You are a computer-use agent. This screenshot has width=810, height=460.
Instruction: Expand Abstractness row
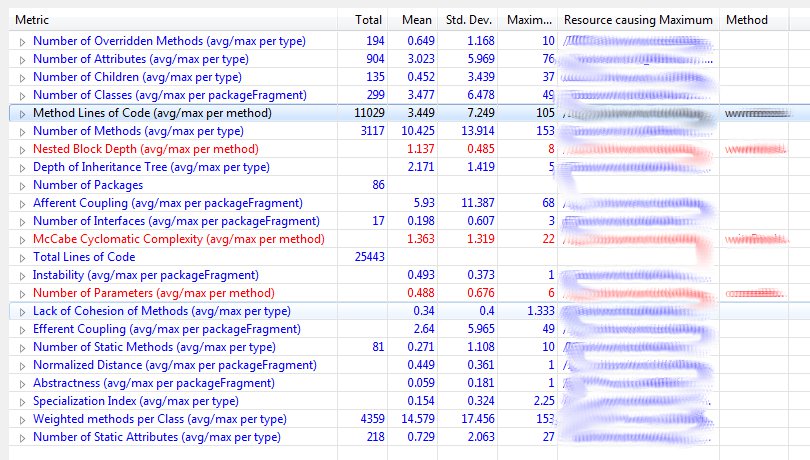coord(22,384)
